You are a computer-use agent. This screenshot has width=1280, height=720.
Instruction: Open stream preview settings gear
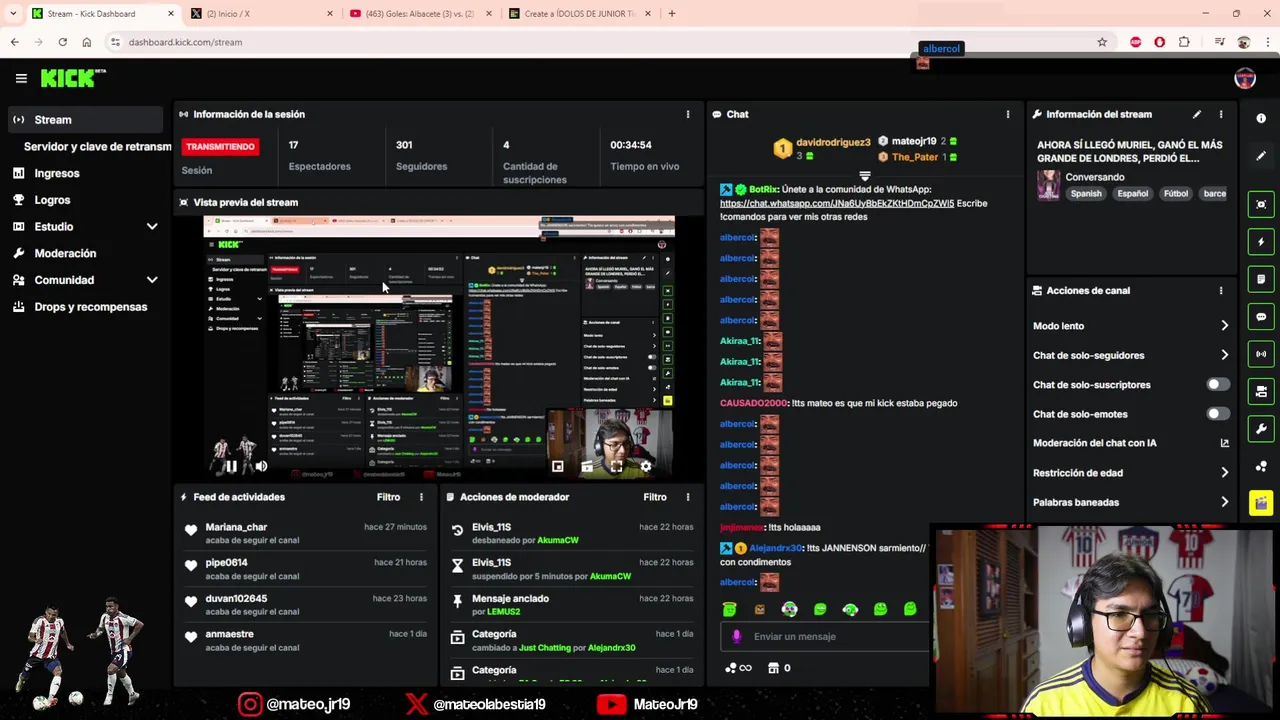click(x=646, y=466)
